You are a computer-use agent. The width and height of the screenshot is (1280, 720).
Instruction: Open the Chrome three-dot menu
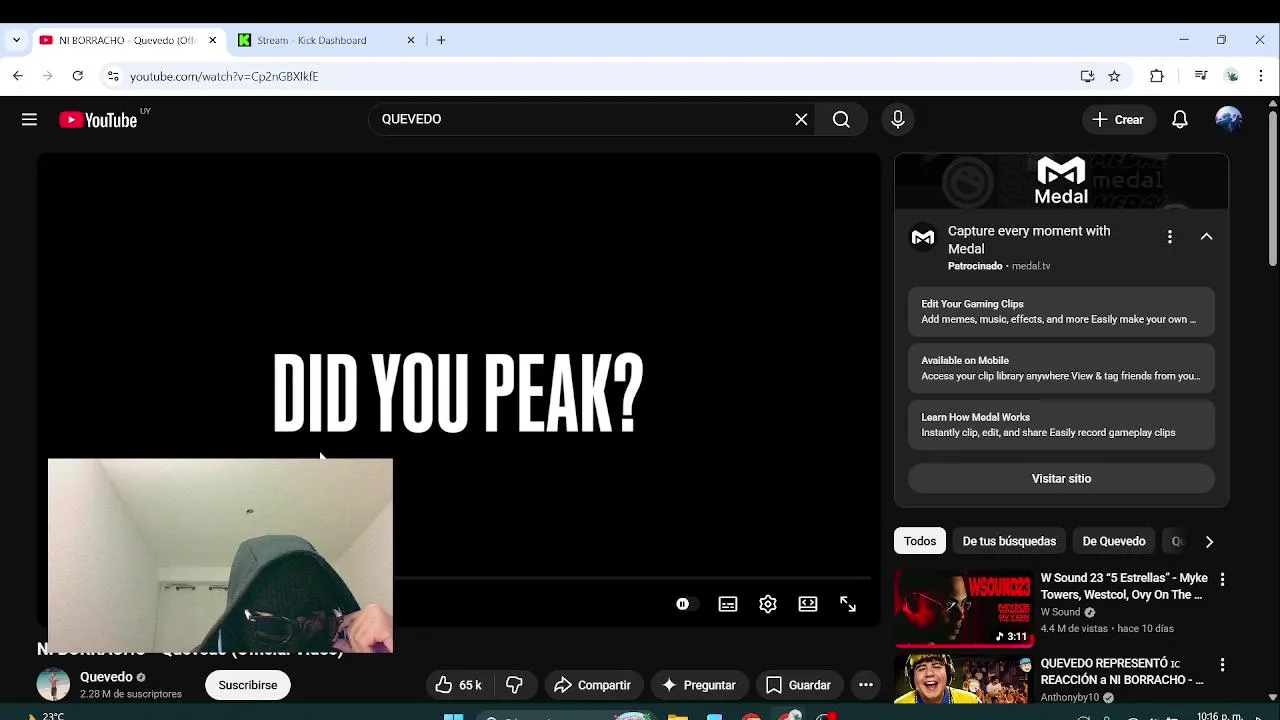pos(1261,76)
